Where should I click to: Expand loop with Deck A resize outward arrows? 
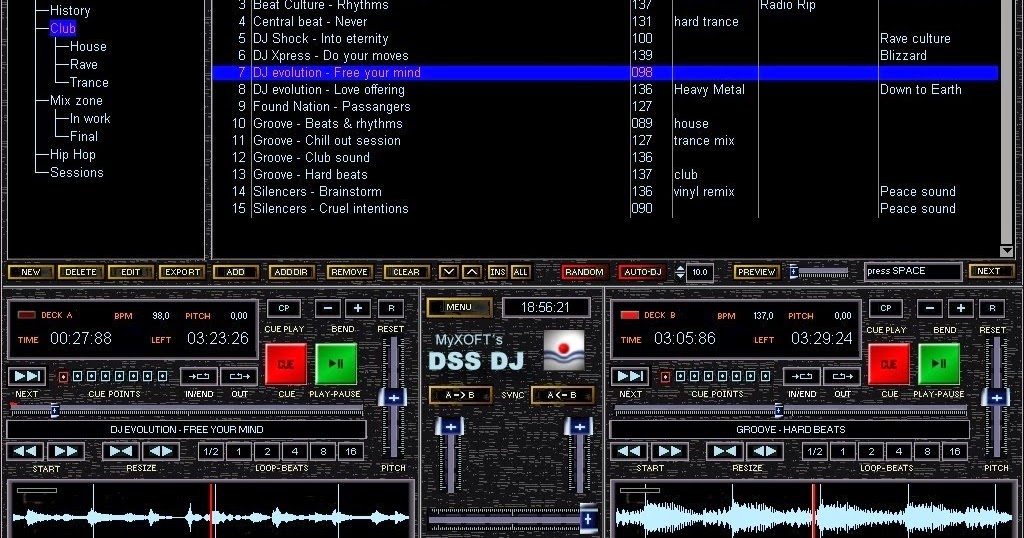161,451
